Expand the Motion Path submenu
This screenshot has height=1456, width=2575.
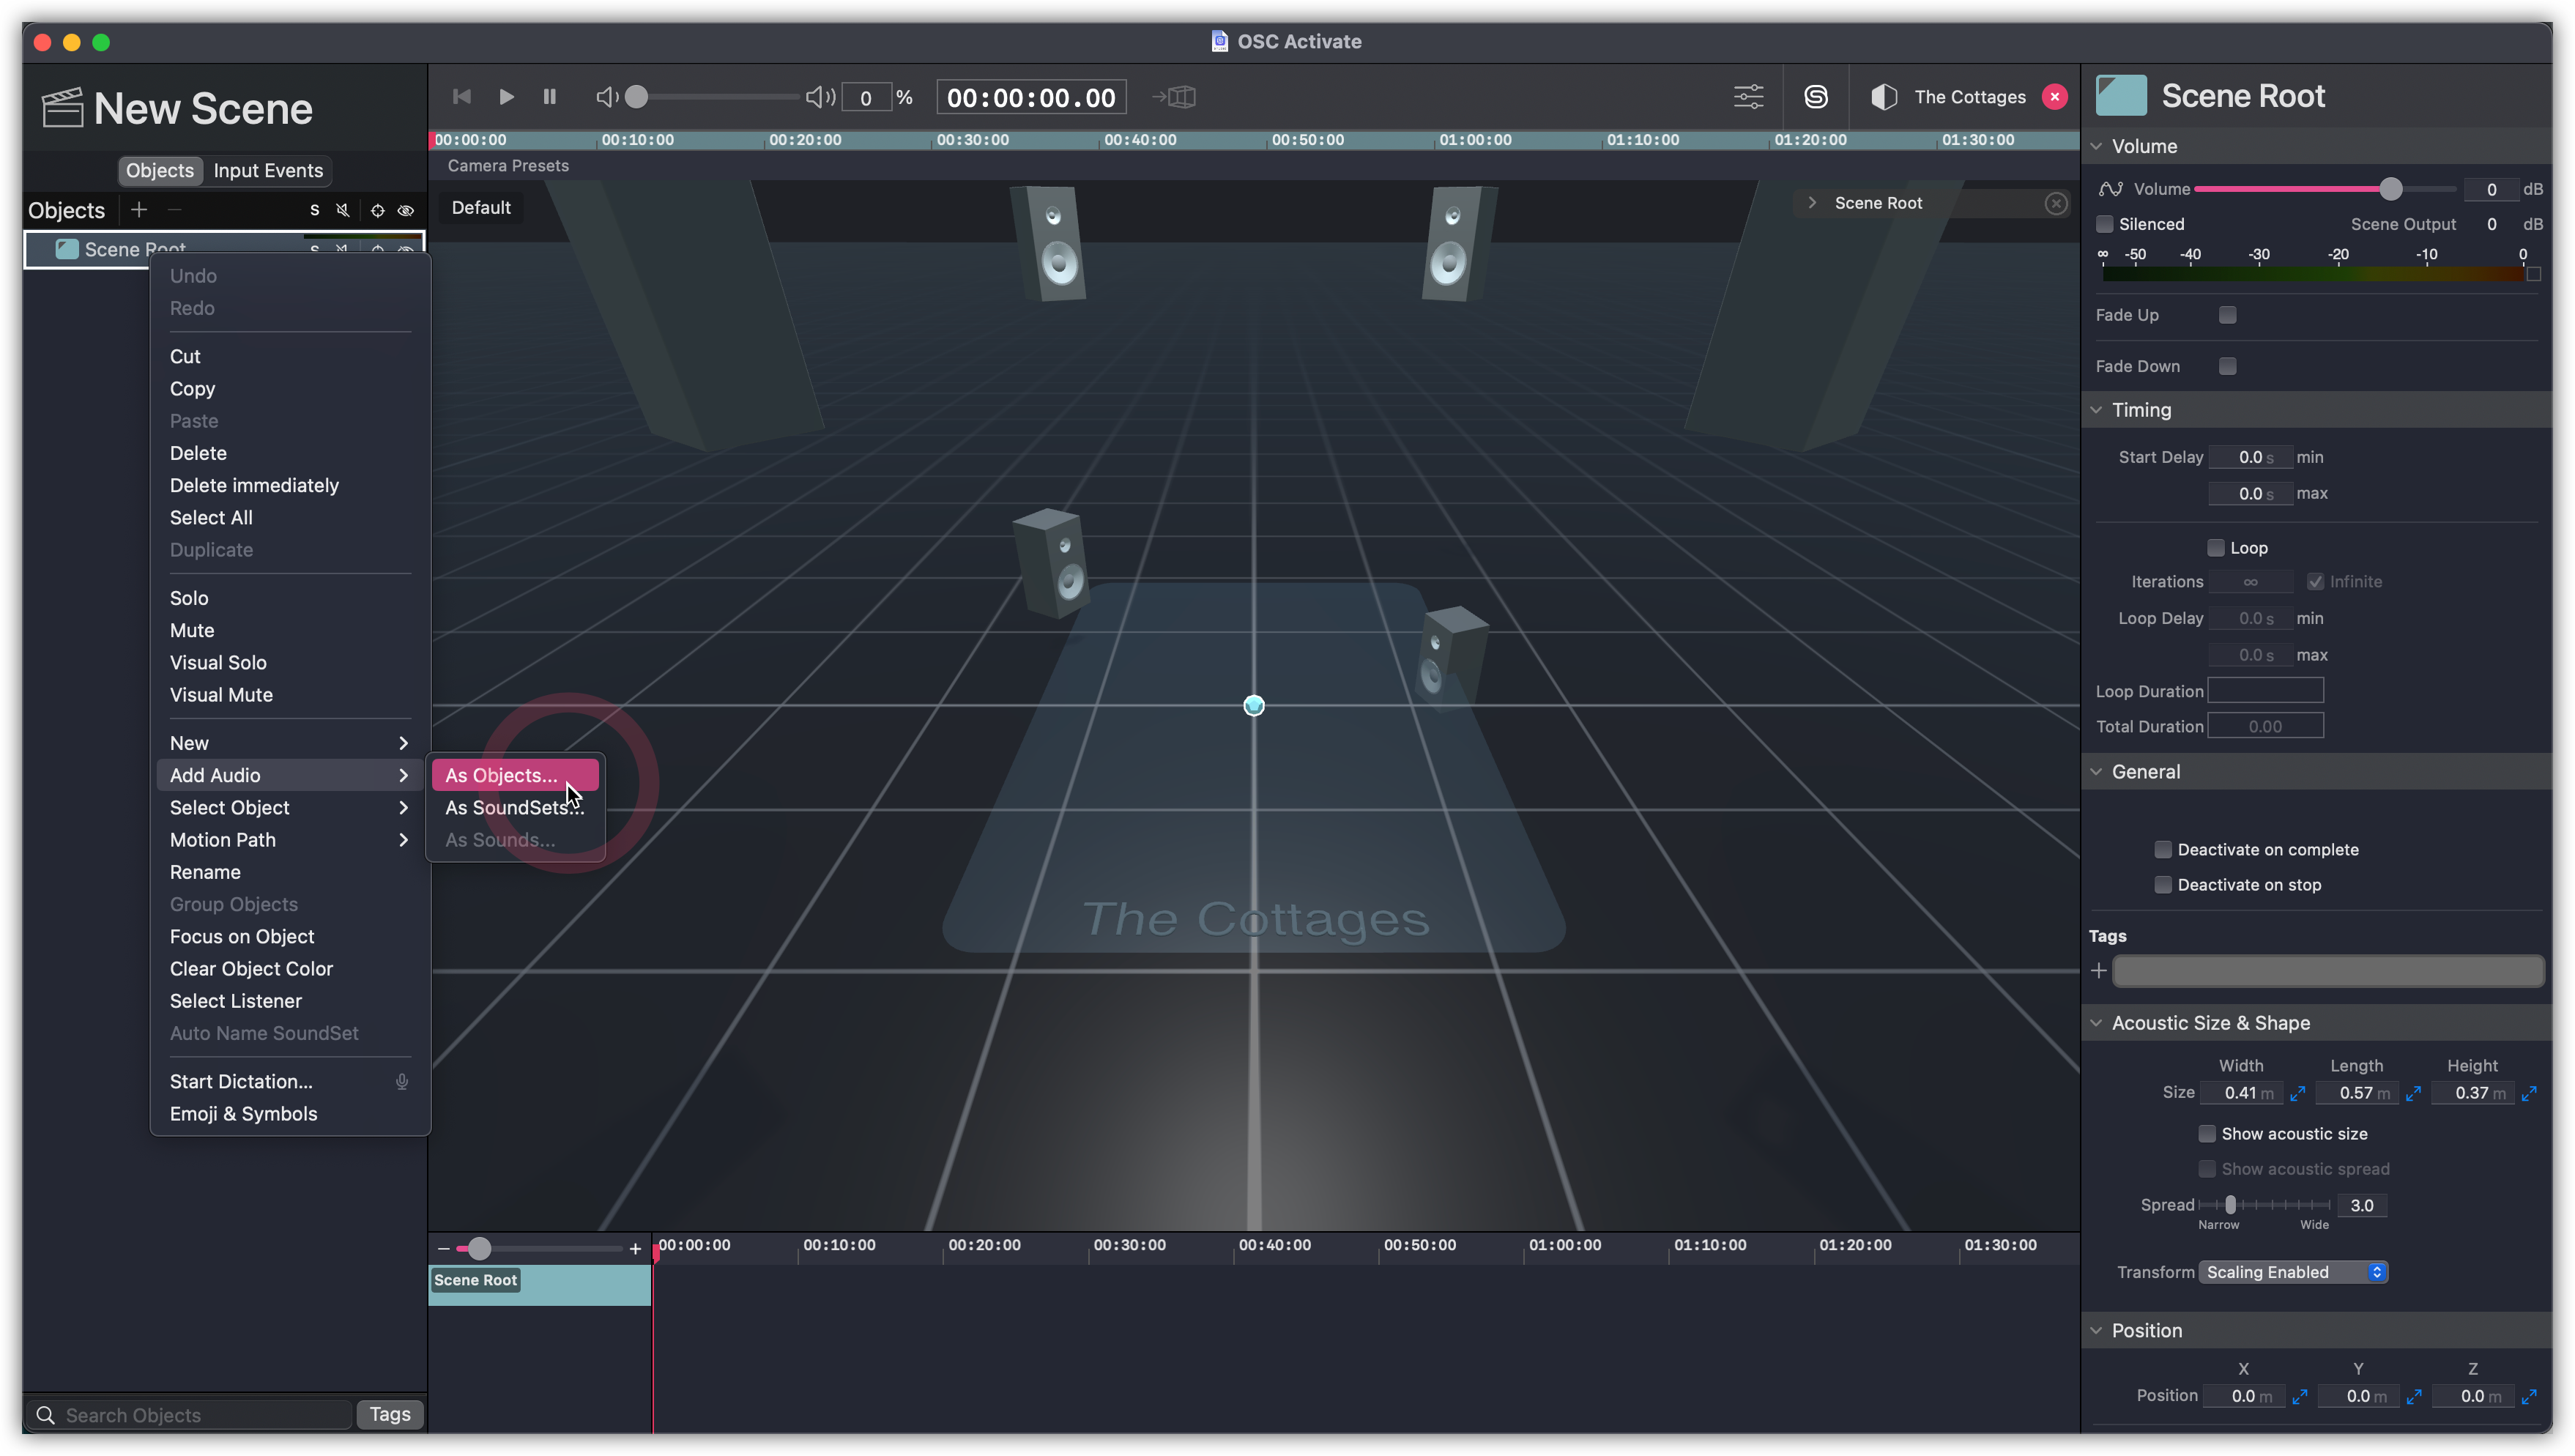coord(290,839)
